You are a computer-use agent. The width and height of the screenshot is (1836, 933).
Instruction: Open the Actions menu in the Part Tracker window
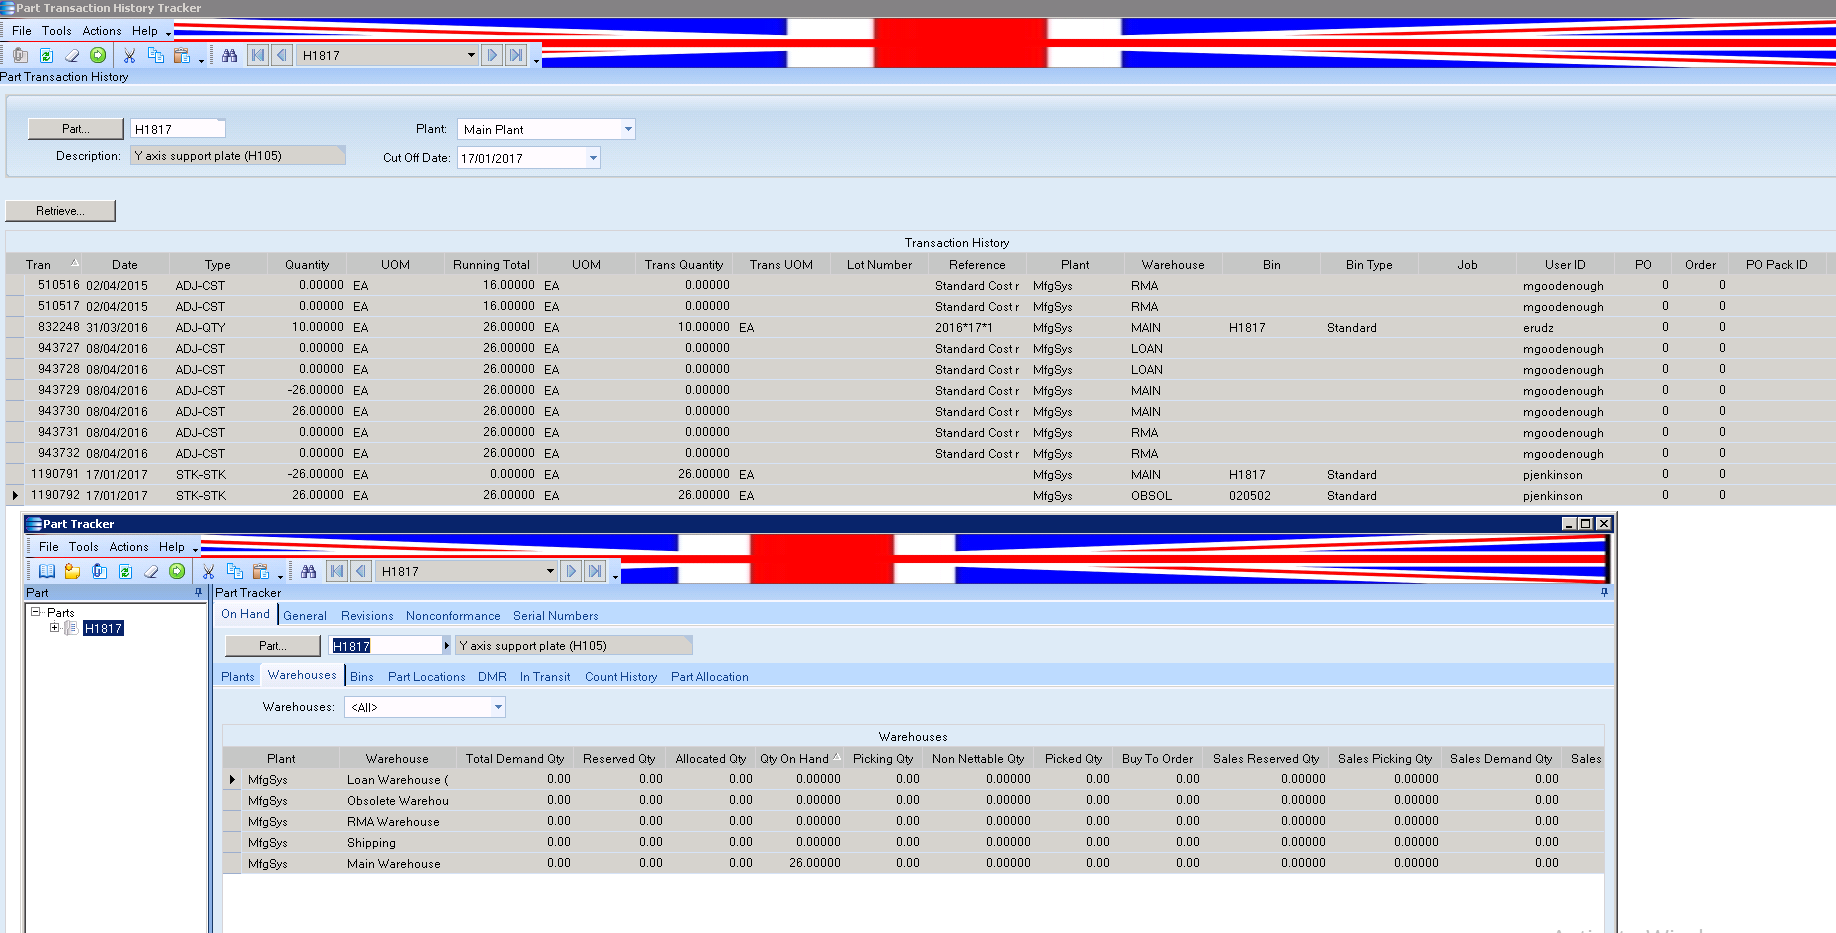tap(129, 547)
